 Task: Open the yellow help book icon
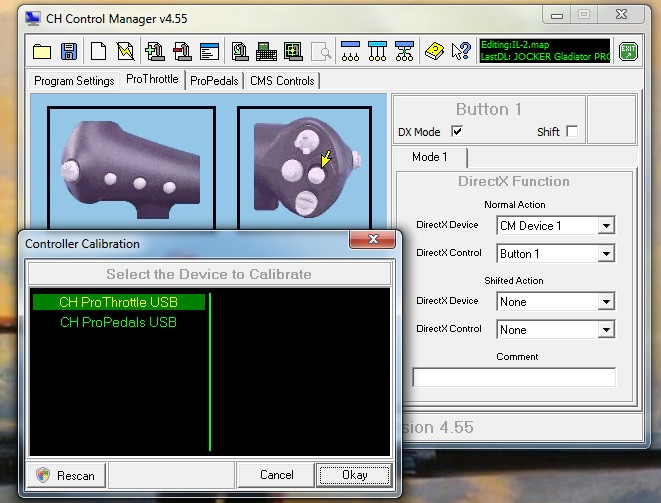click(435, 51)
